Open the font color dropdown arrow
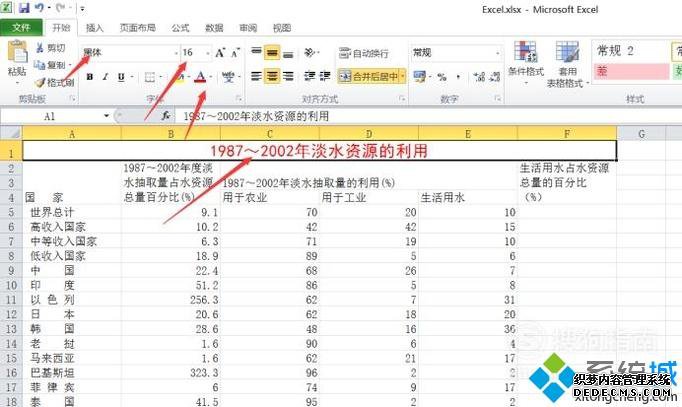 click(211, 77)
